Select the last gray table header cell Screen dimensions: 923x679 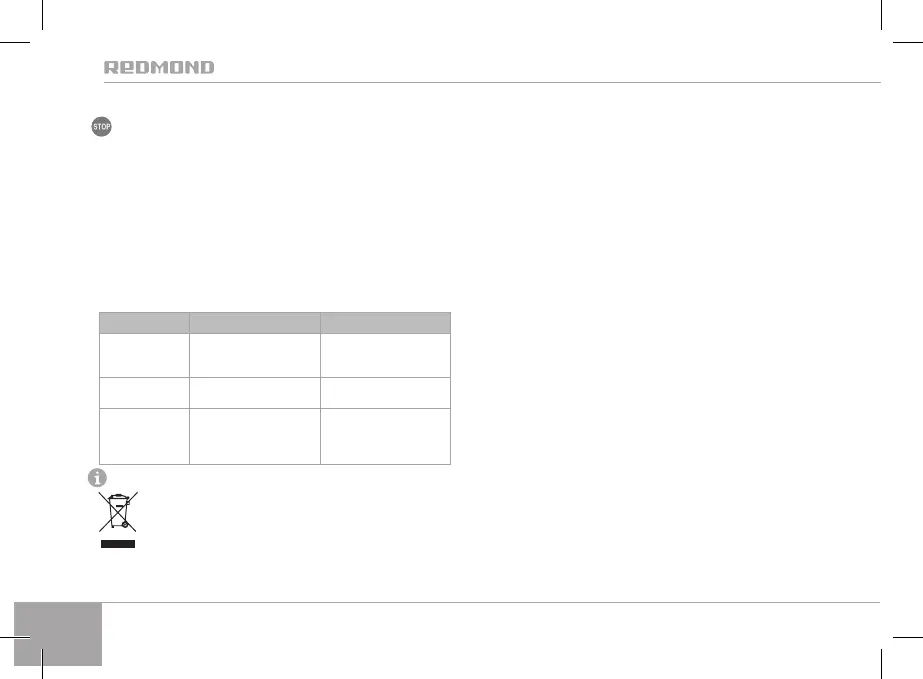tap(385, 322)
